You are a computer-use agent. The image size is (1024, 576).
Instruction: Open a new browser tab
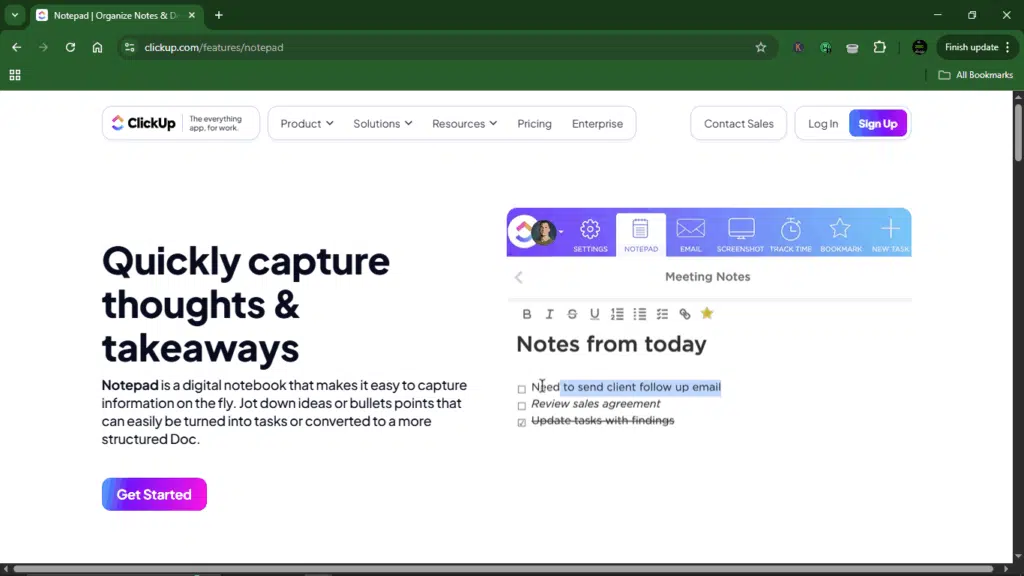click(x=219, y=15)
